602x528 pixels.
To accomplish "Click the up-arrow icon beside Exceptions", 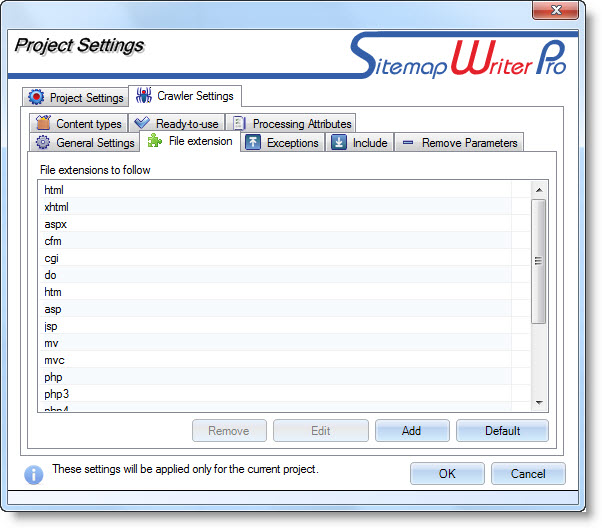I will 253,142.
